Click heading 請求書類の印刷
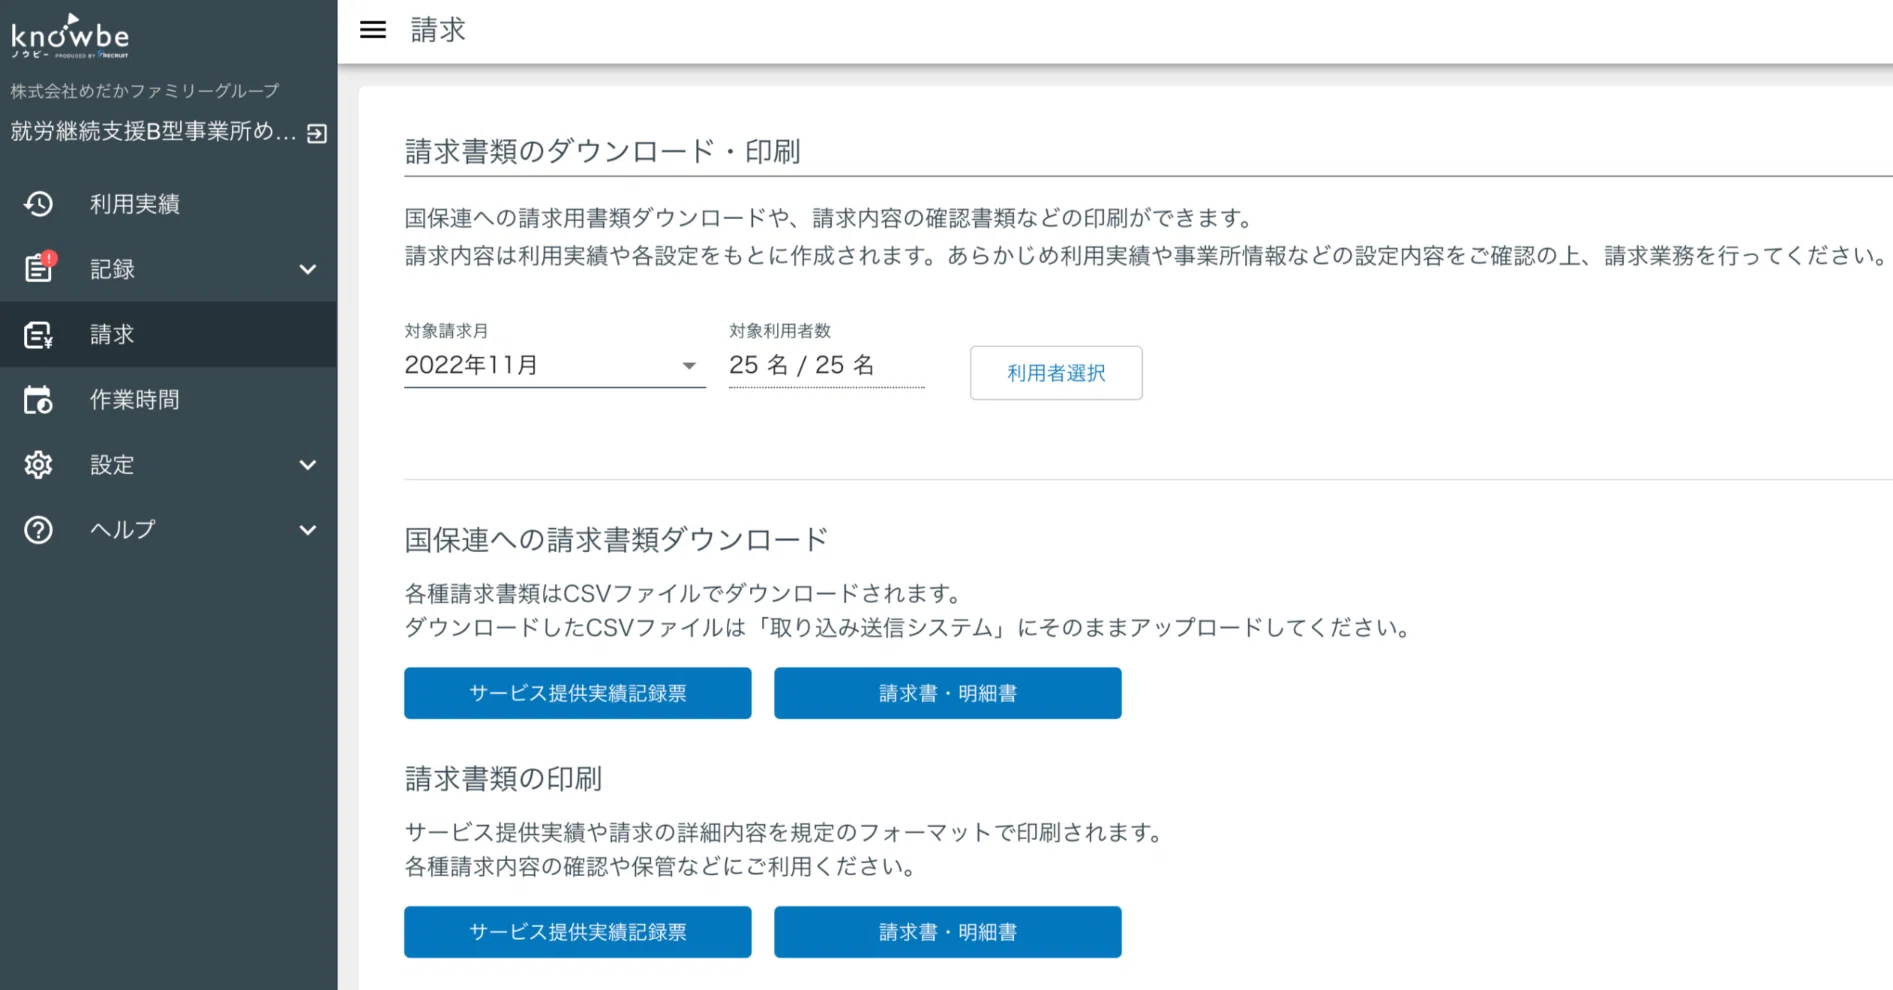The width and height of the screenshot is (1893, 990). point(503,779)
